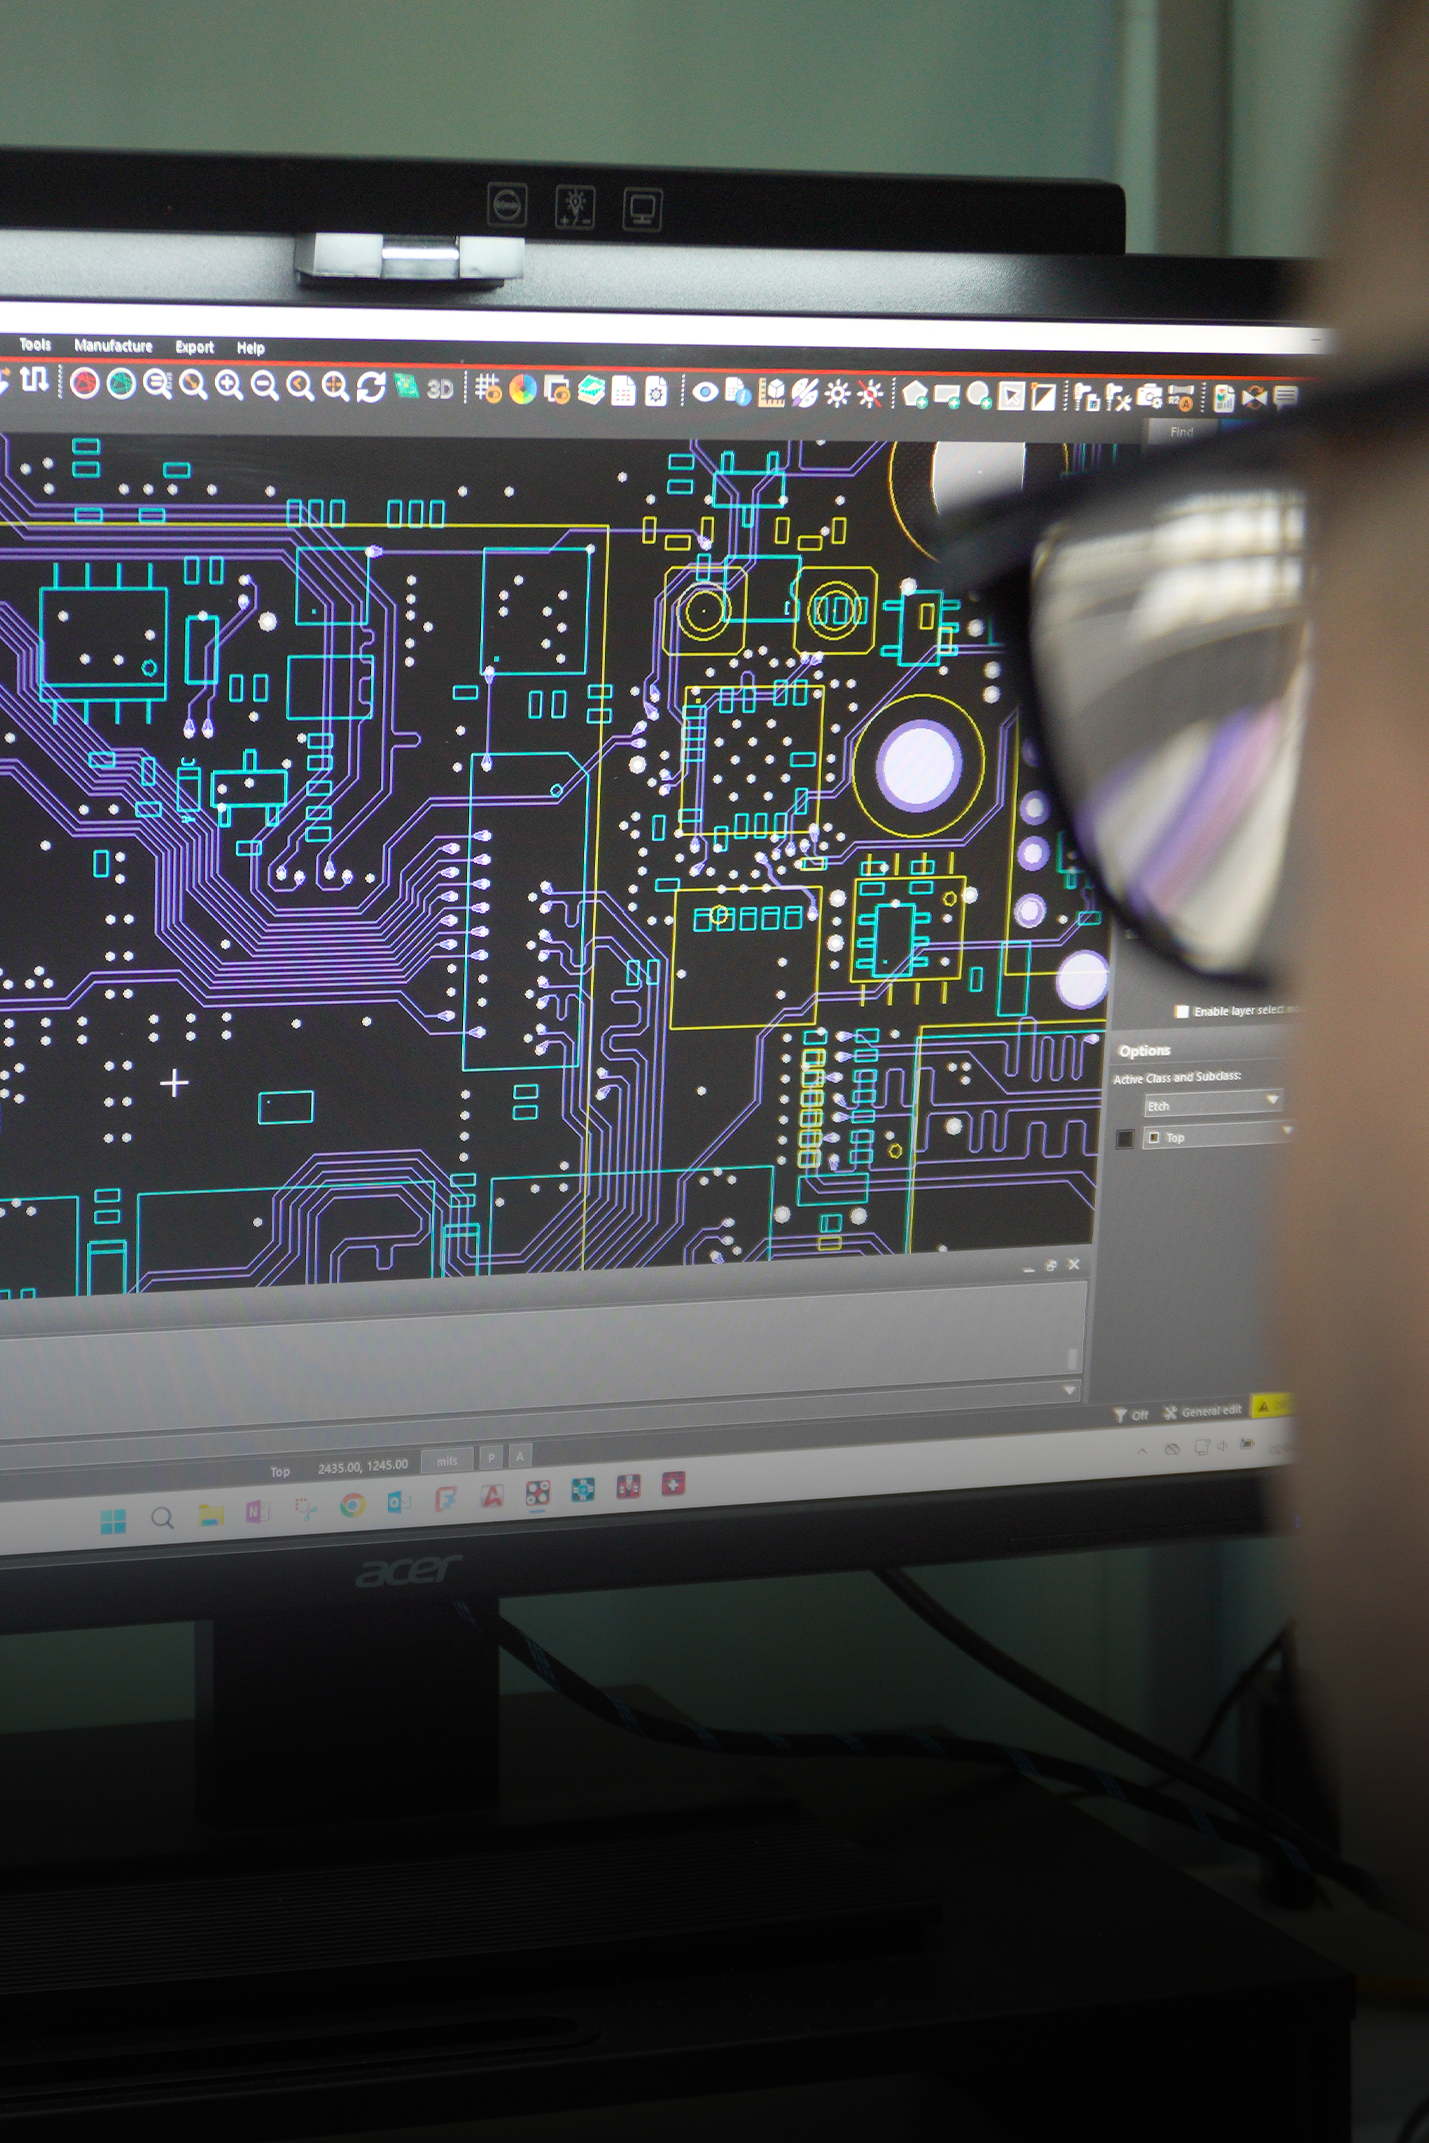Click the General edit mode button

[1203, 1412]
